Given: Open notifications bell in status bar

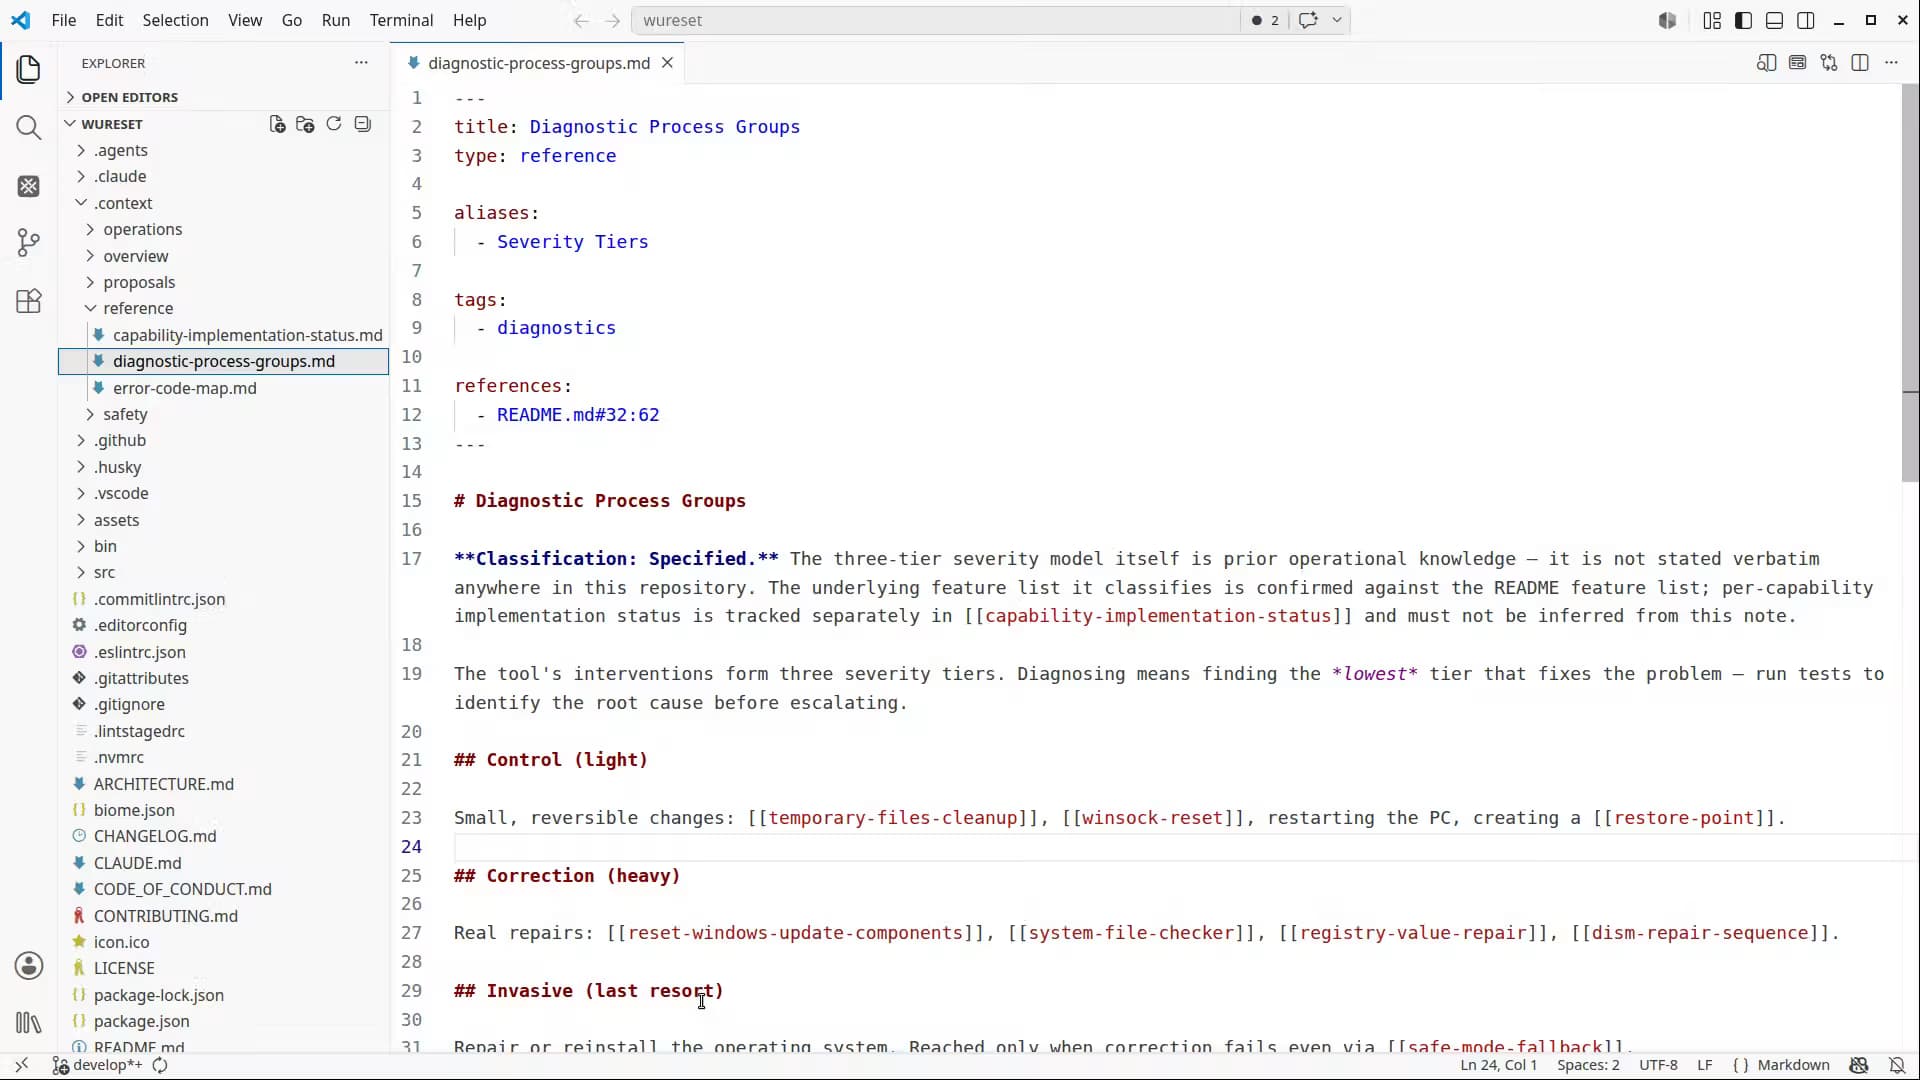Looking at the screenshot, I should [1897, 1065].
